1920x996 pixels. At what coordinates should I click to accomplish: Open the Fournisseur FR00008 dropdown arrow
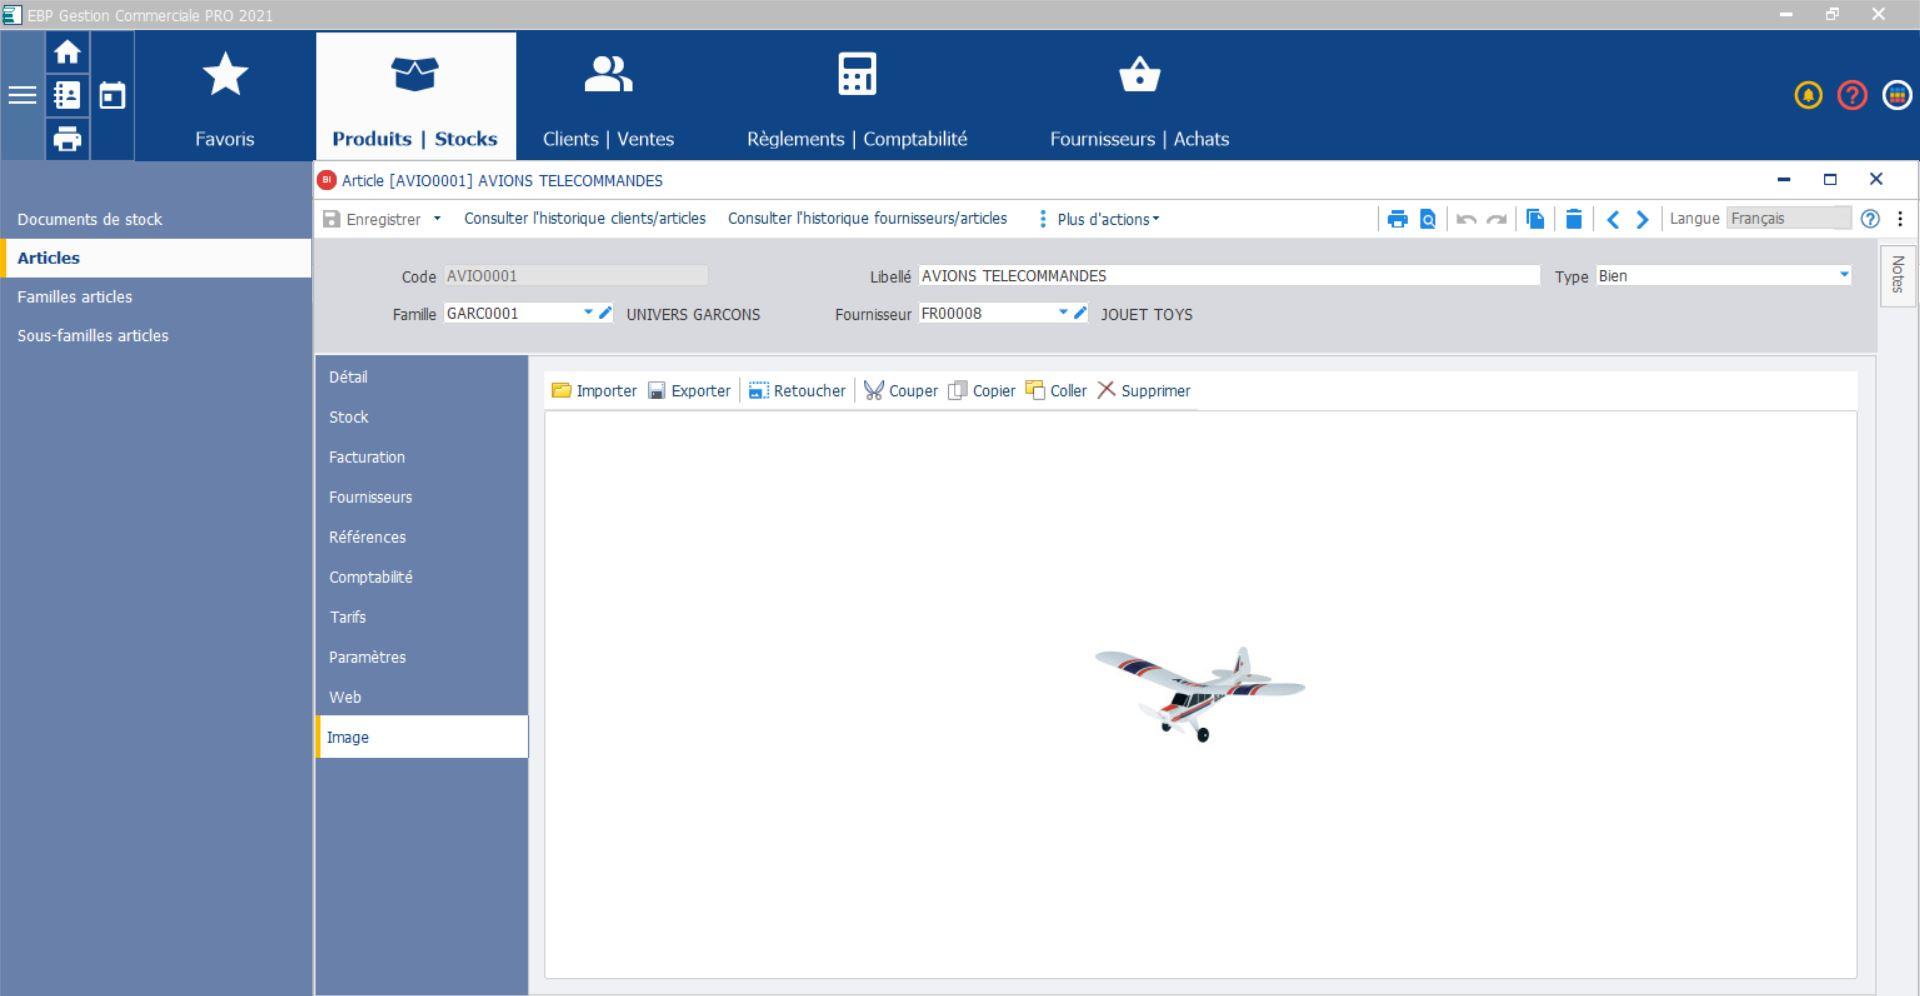click(x=1063, y=313)
